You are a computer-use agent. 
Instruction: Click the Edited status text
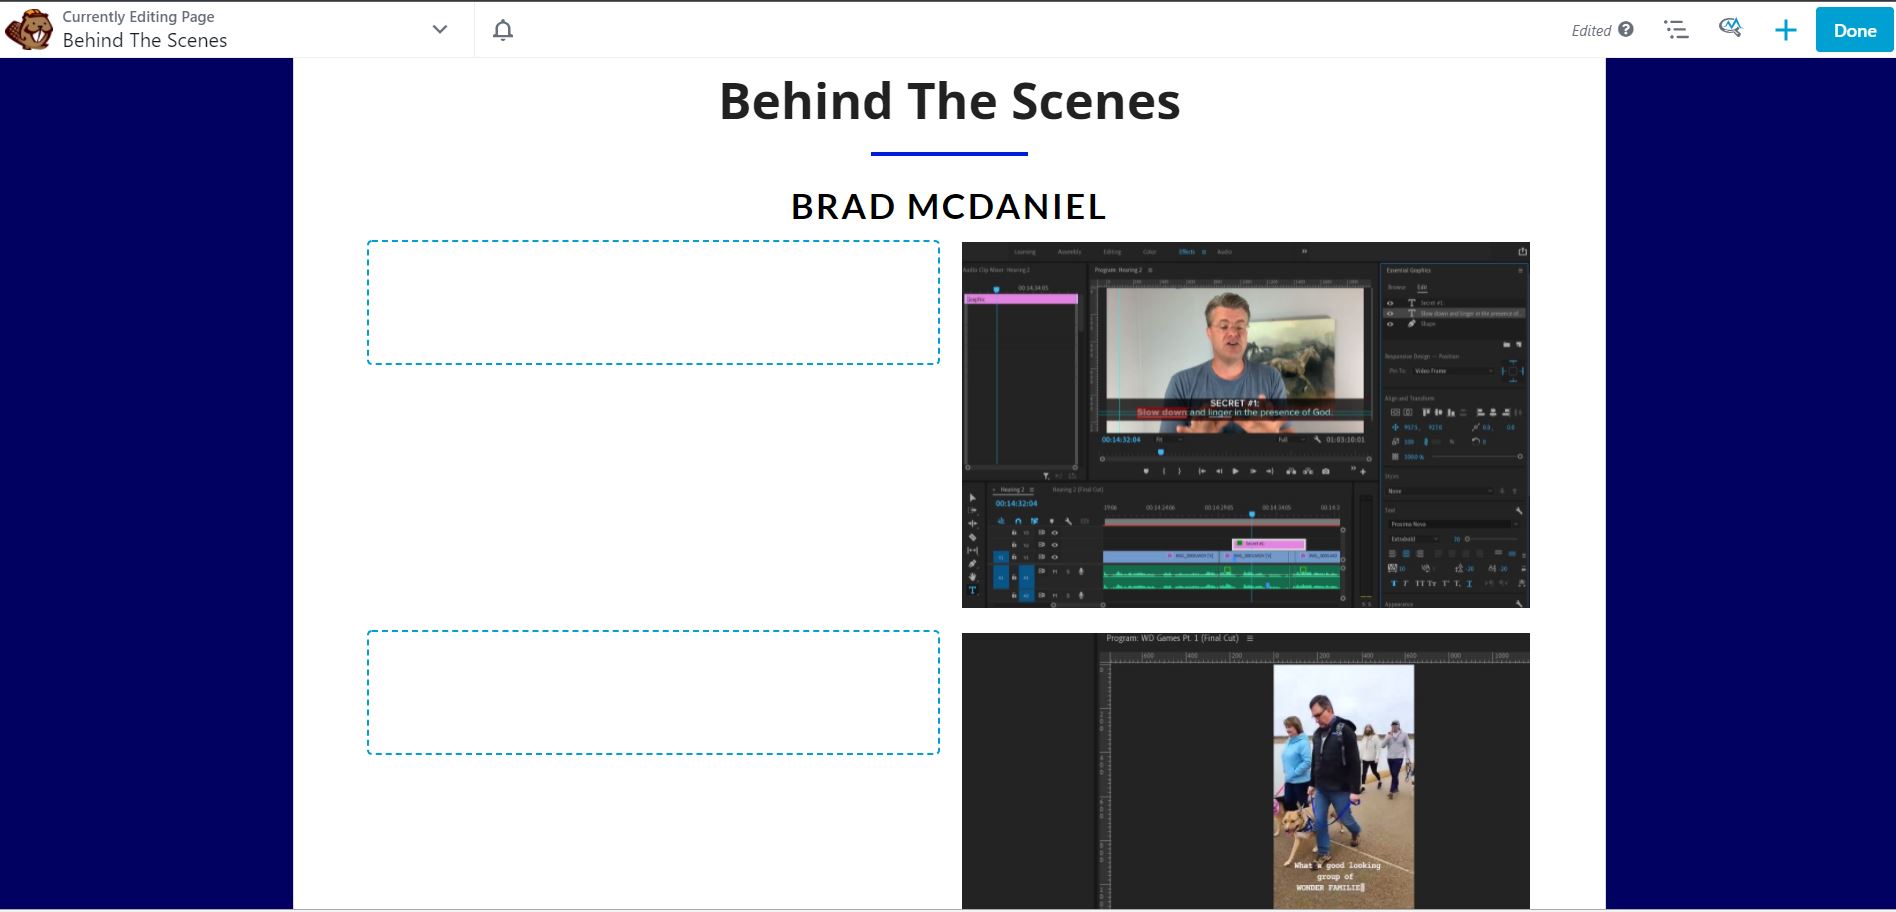pyautogui.click(x=1591, y=31)
